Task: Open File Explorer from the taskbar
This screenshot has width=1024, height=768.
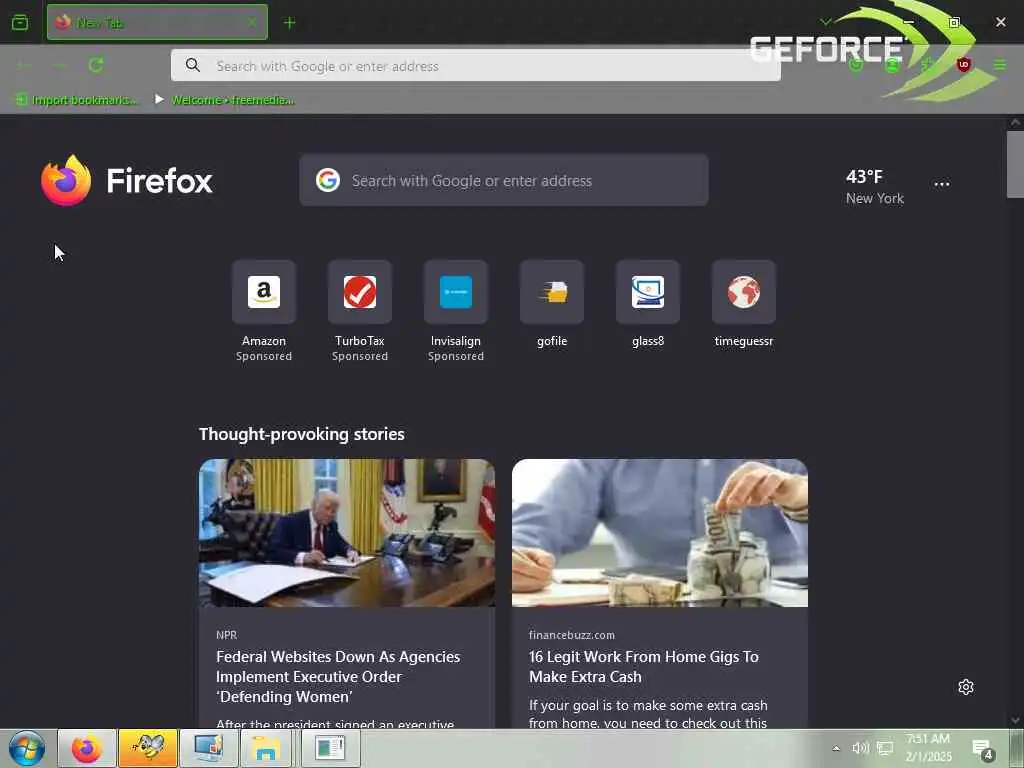Action: click(x=266, y=748)
